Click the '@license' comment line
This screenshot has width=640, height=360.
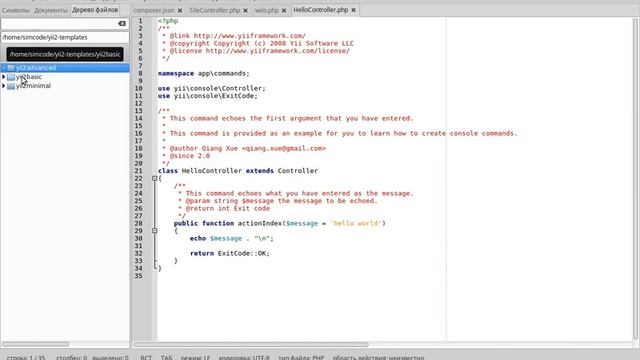tap(256, 51)
